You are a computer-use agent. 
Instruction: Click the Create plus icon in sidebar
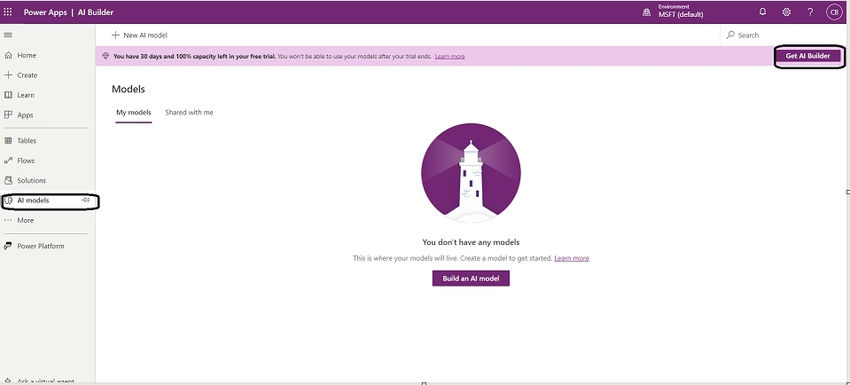point(8,75)
